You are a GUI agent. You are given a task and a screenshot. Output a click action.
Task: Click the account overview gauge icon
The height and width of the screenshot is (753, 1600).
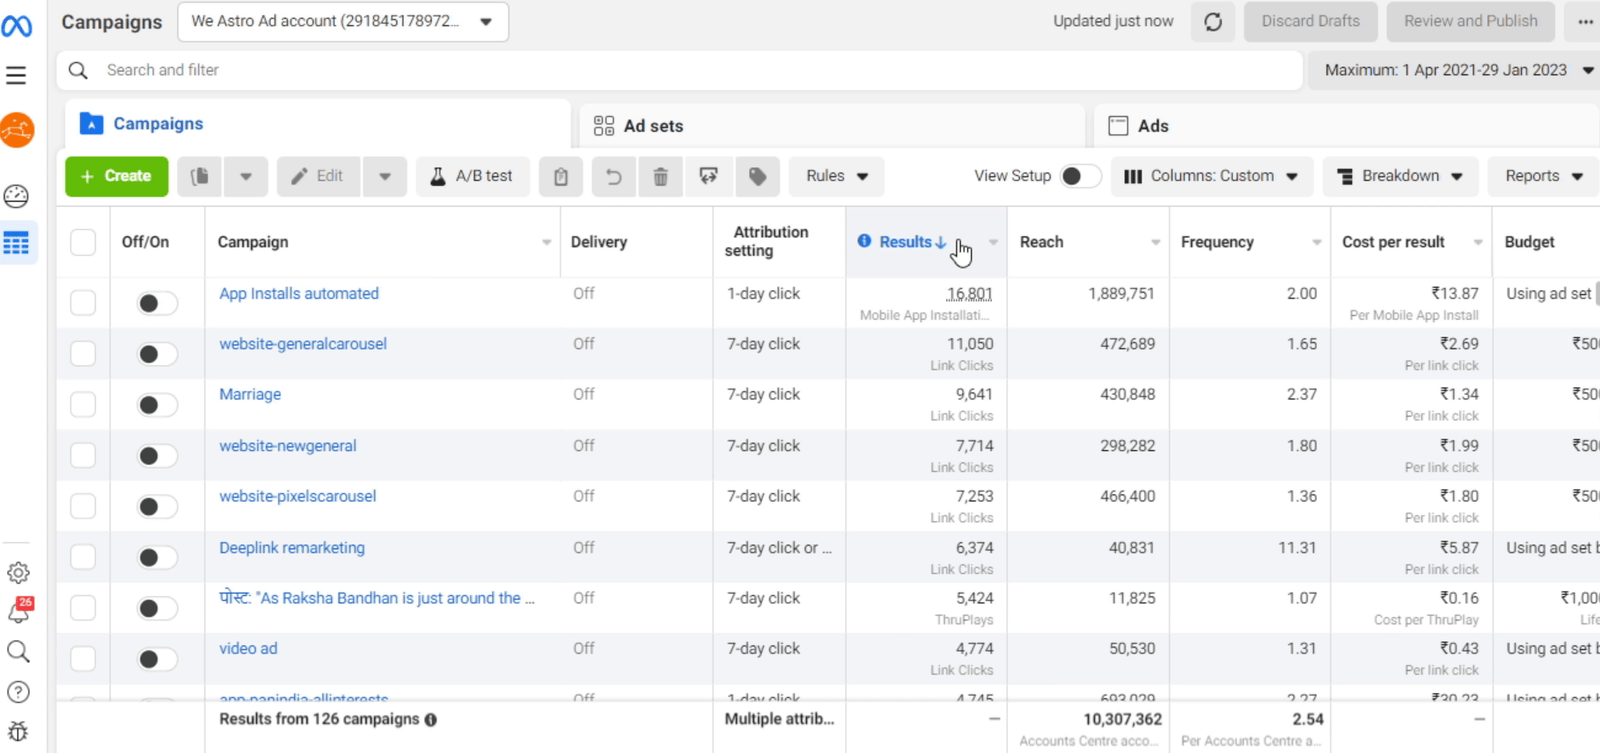(x=16, y=196)
